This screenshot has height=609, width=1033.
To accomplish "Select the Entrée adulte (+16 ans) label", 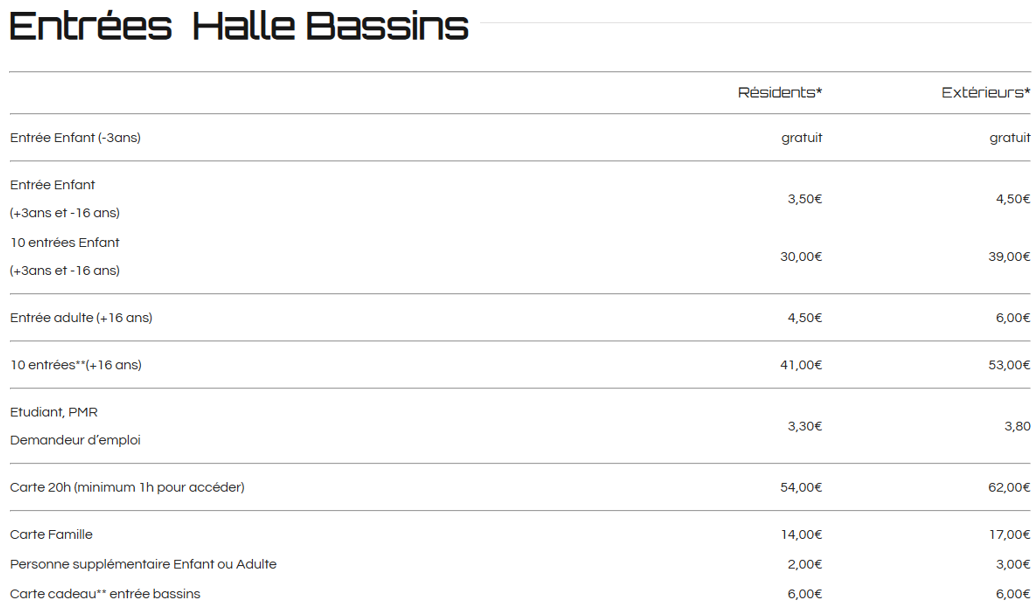I will pyautogui.click(x=81, y=318).
